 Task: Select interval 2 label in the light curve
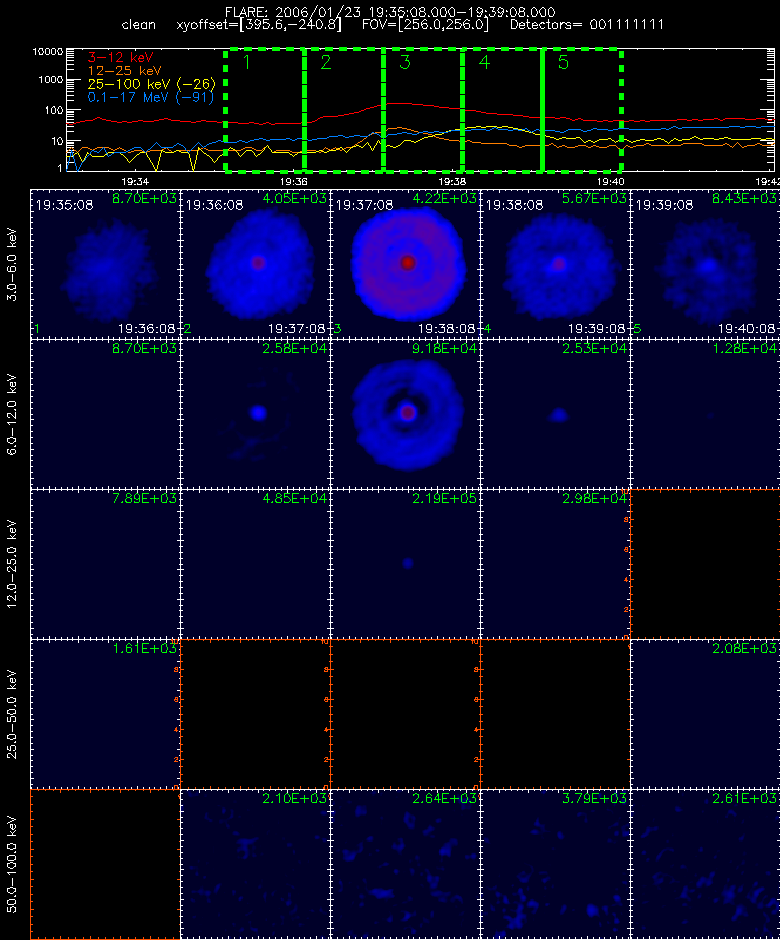[326, 62]
